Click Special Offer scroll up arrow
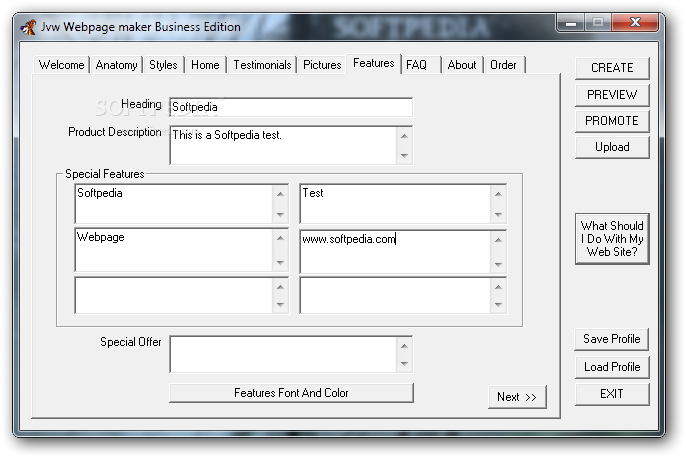The width and height of the screenshot is (686, 458). pyautogui.click(x=404, y=346)
